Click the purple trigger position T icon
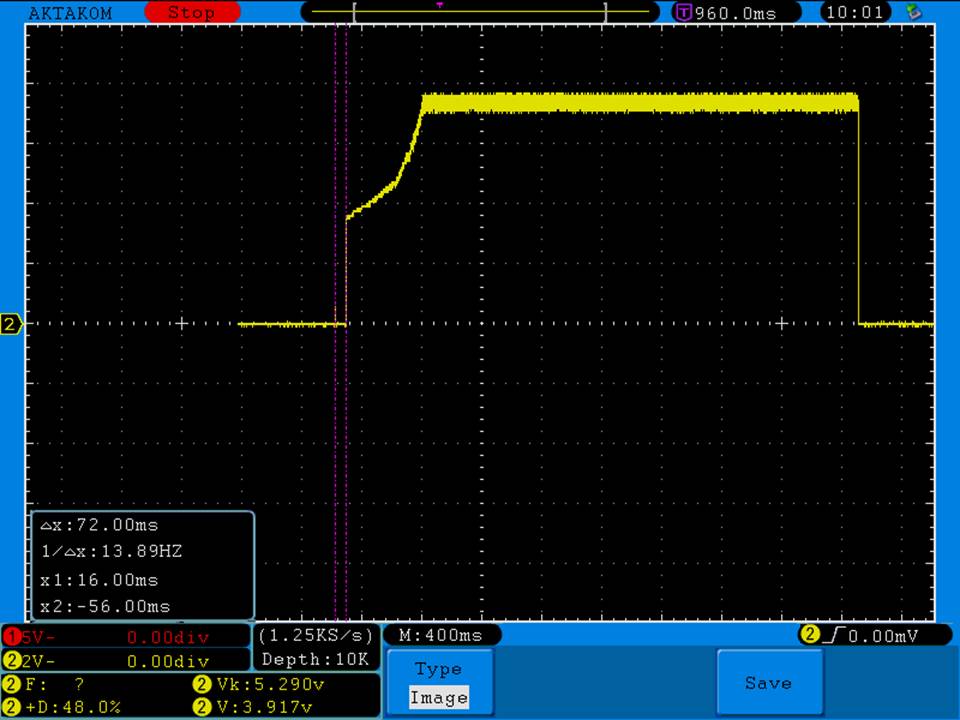Image resolution: width=960 pixels, height=720 pixels. [684, 13]
